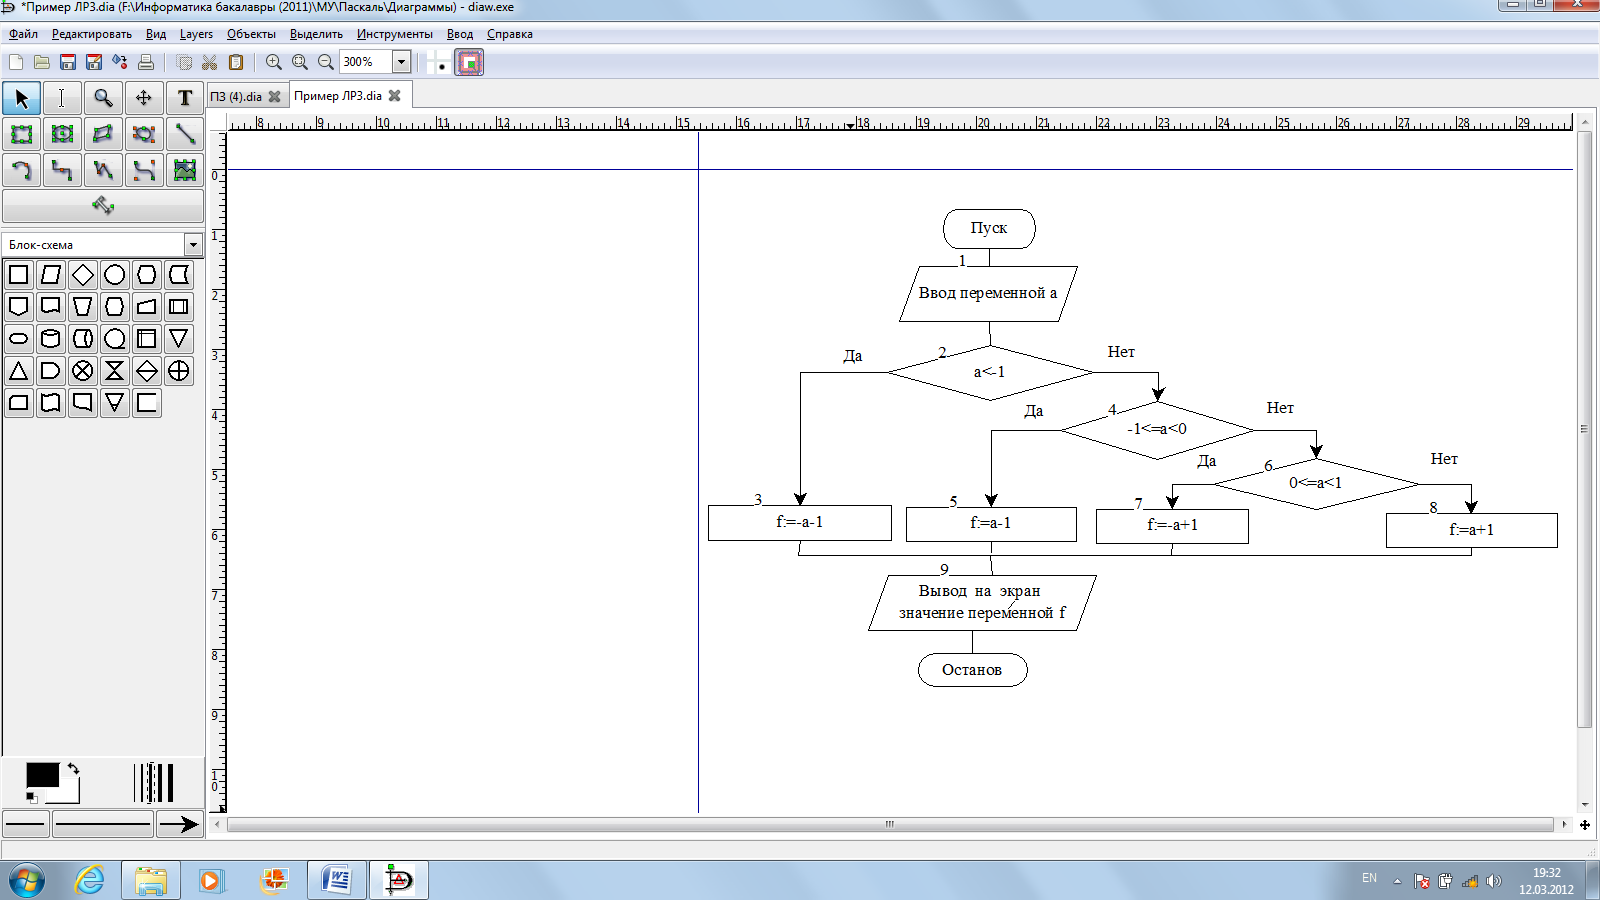Pick the crossed-circle summing junction shape
Image resolution: width=1600 pixels, height=900 pixels.
click(83, 371)
